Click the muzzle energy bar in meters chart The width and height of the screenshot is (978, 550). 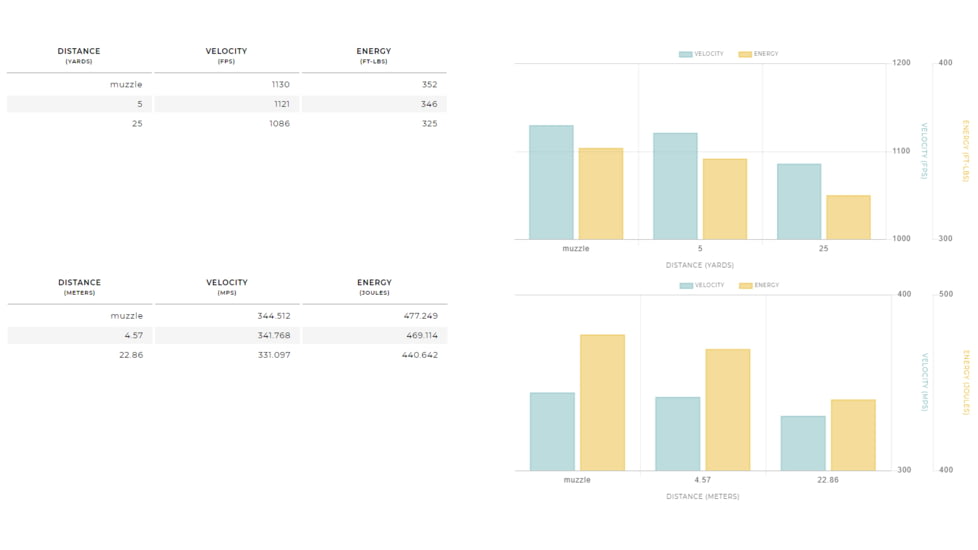[602, 402]
